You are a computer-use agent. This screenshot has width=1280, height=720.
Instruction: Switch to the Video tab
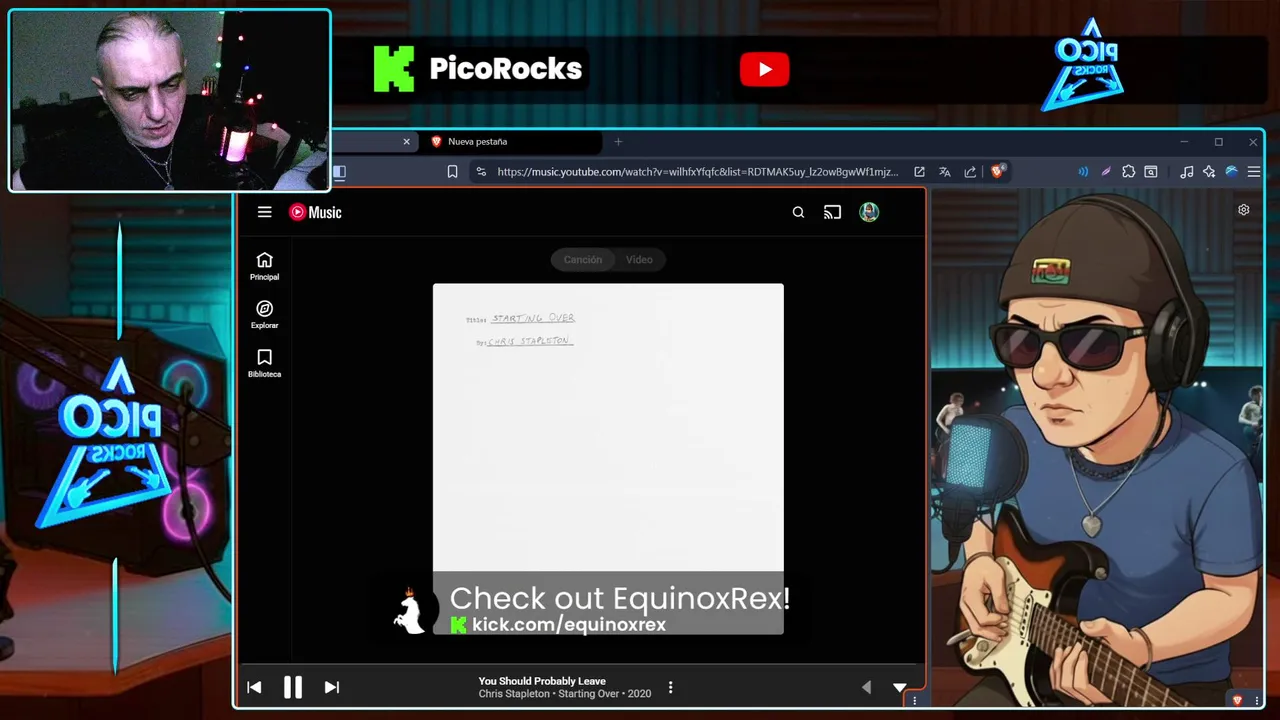[x=639, y=260]
